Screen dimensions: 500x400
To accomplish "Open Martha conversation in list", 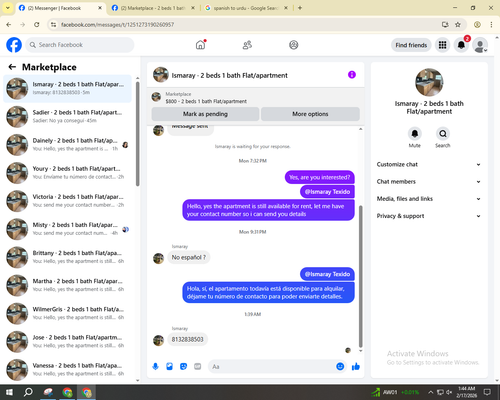I will point(67,285).
